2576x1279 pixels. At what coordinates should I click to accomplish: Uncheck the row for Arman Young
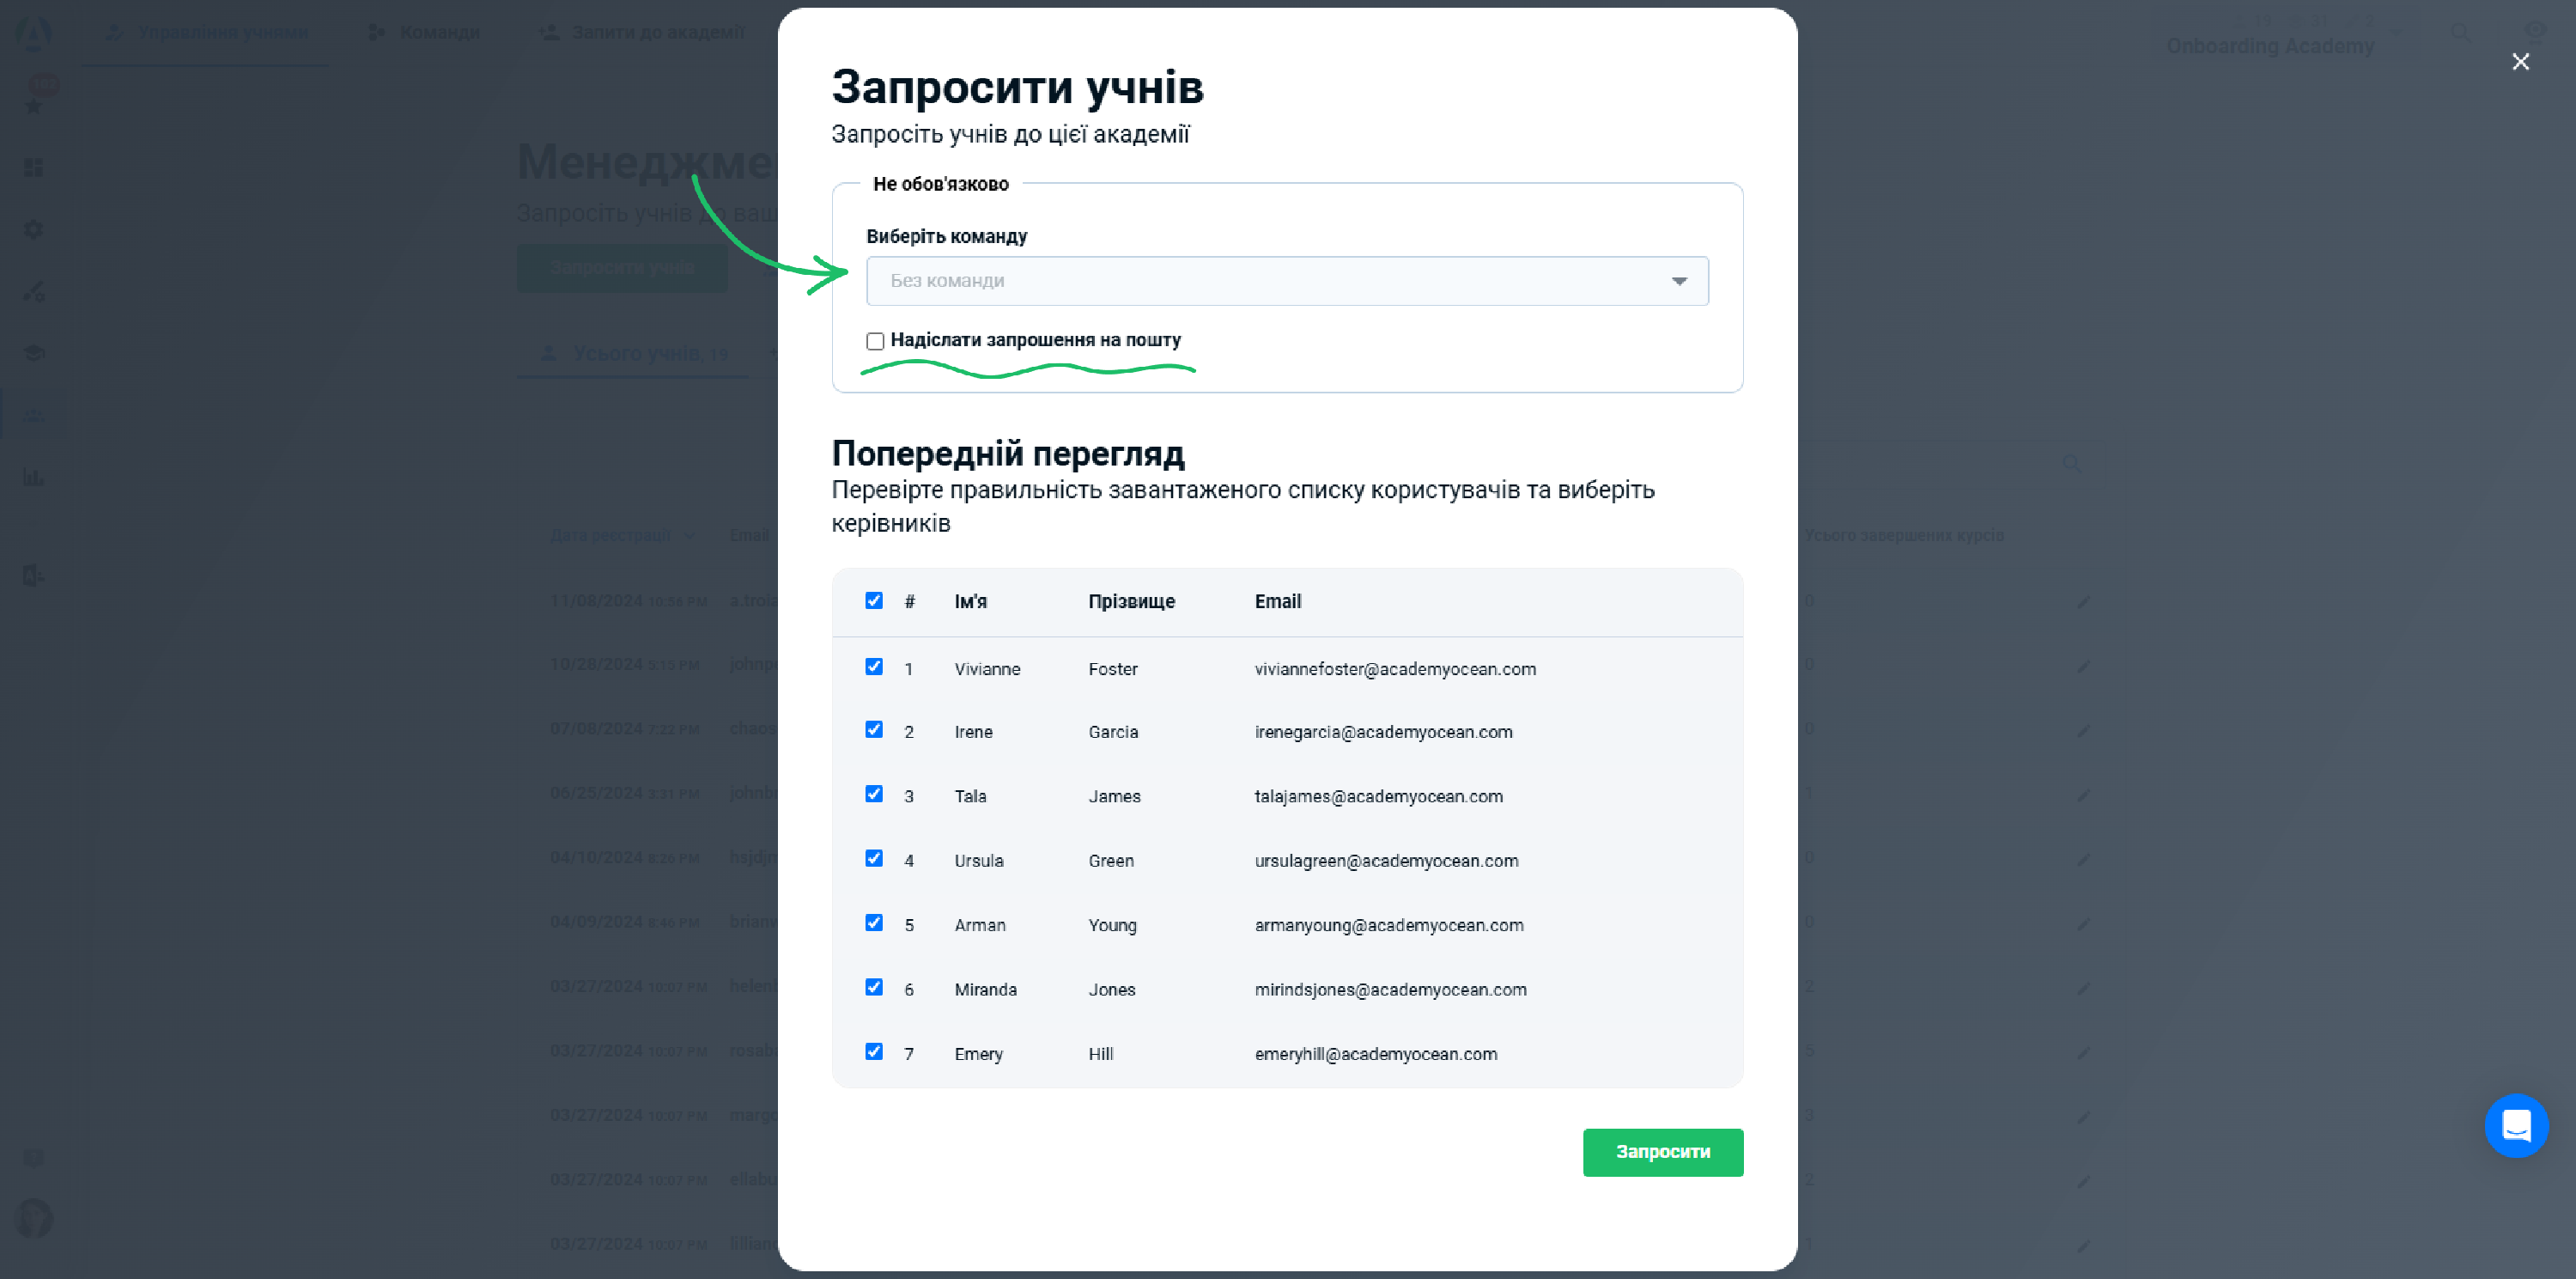pos(874,922)
